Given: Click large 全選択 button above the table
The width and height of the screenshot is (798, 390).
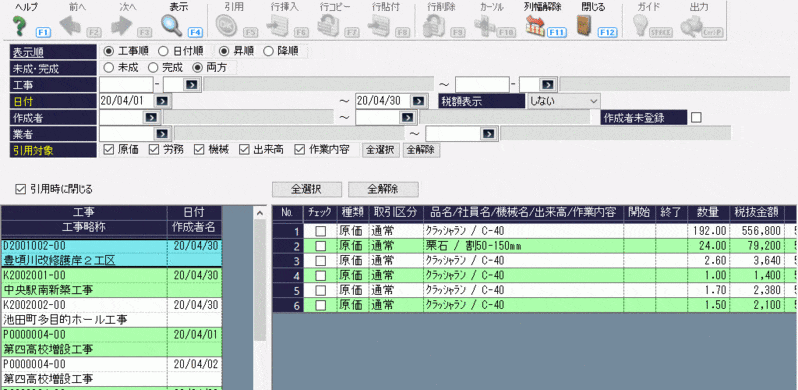Looking at the screenshot, I should [x=307, y=189].
